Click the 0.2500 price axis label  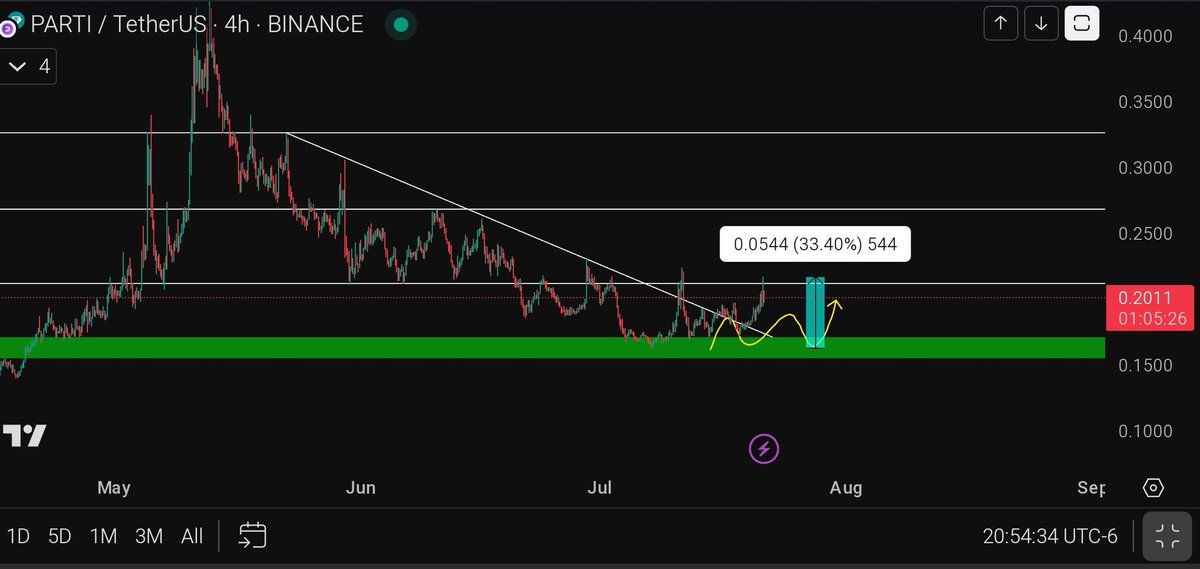[1144, 234]
